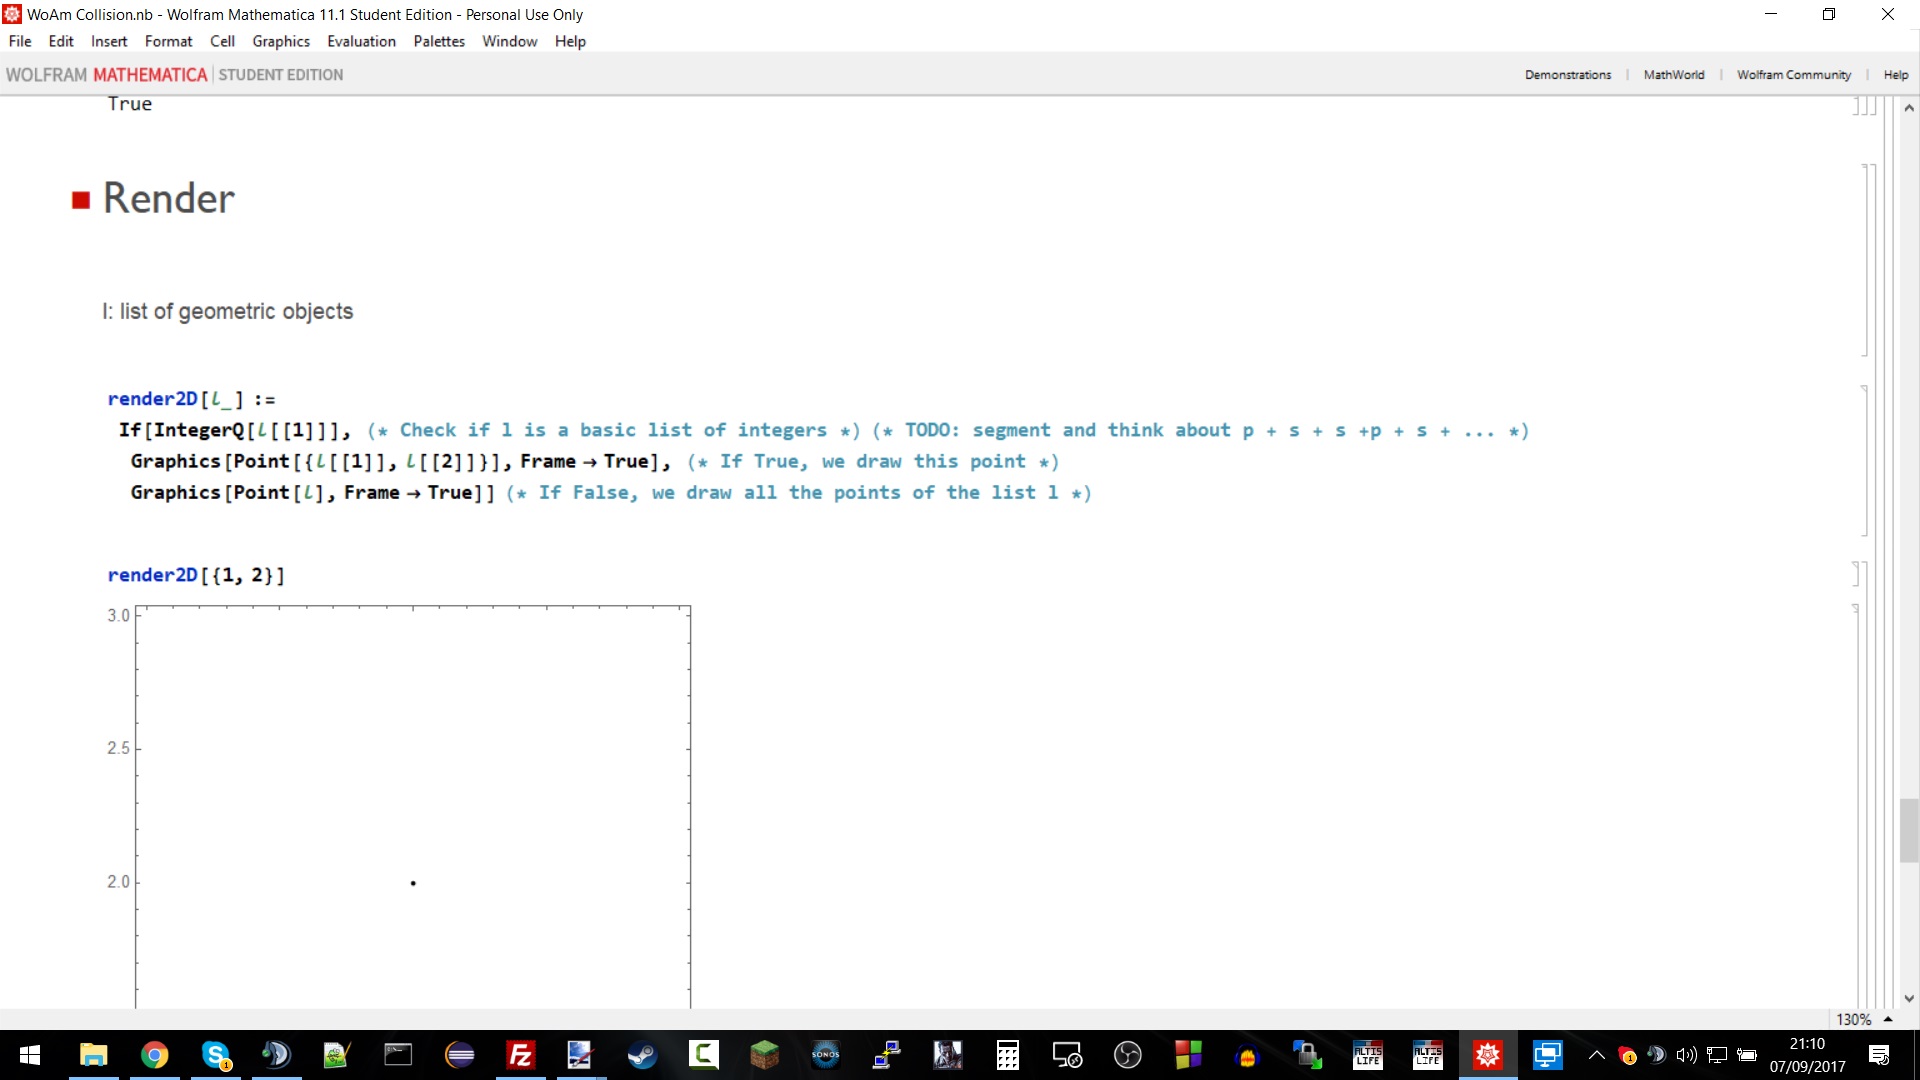Launch Steam from the taskbar
The image size is (1920, 1080).
[642, 1055]
